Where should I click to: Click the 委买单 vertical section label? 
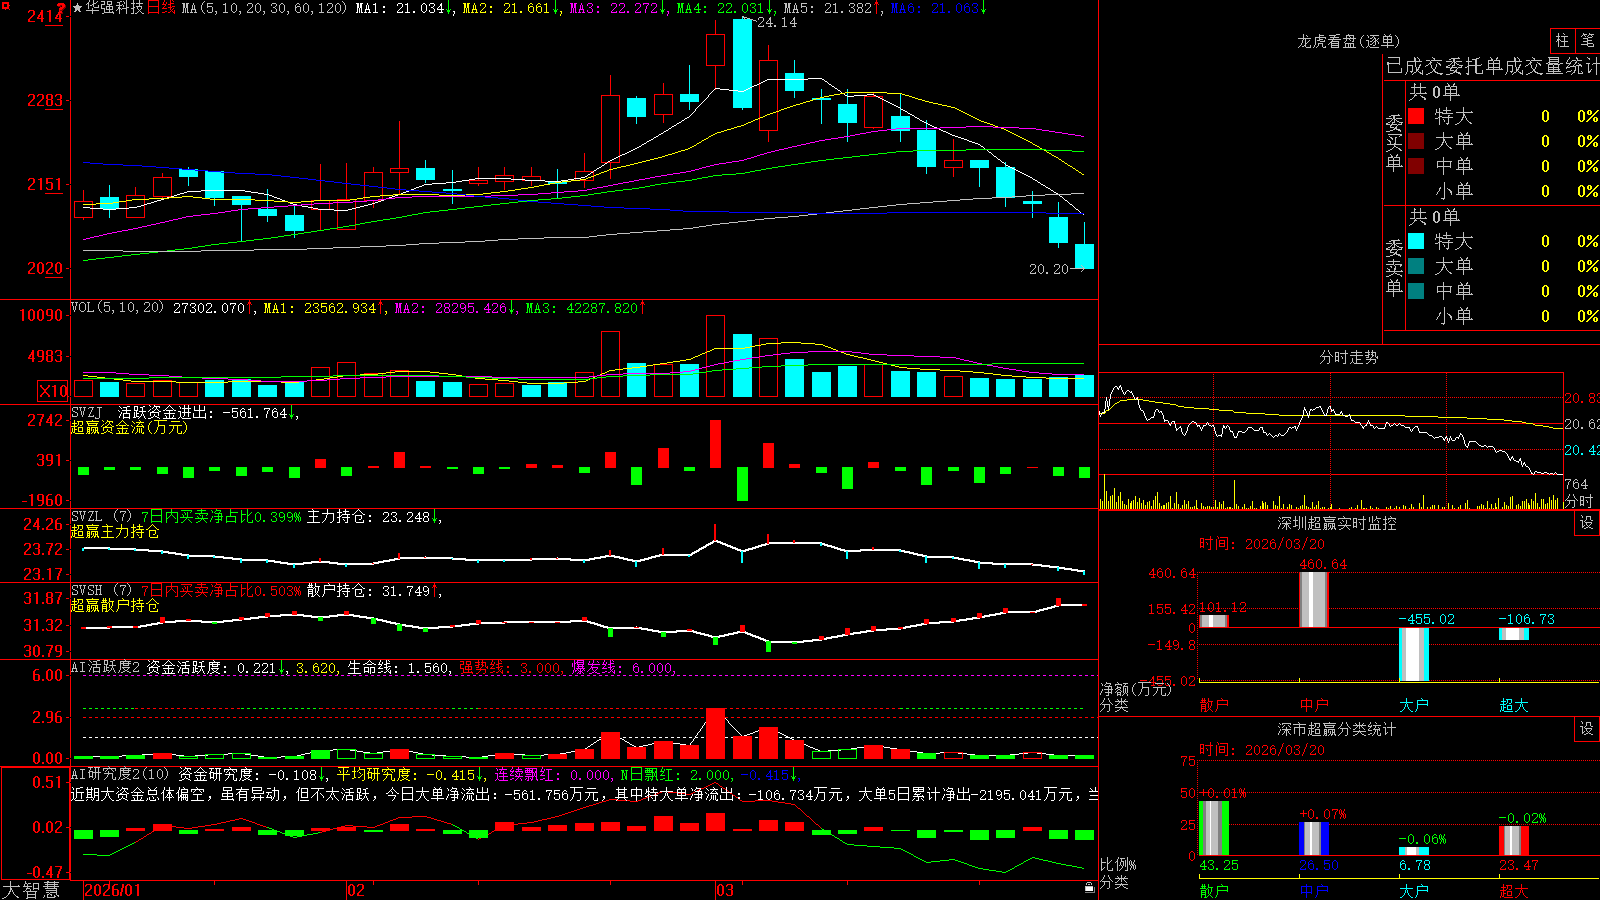pos(1394,143)
